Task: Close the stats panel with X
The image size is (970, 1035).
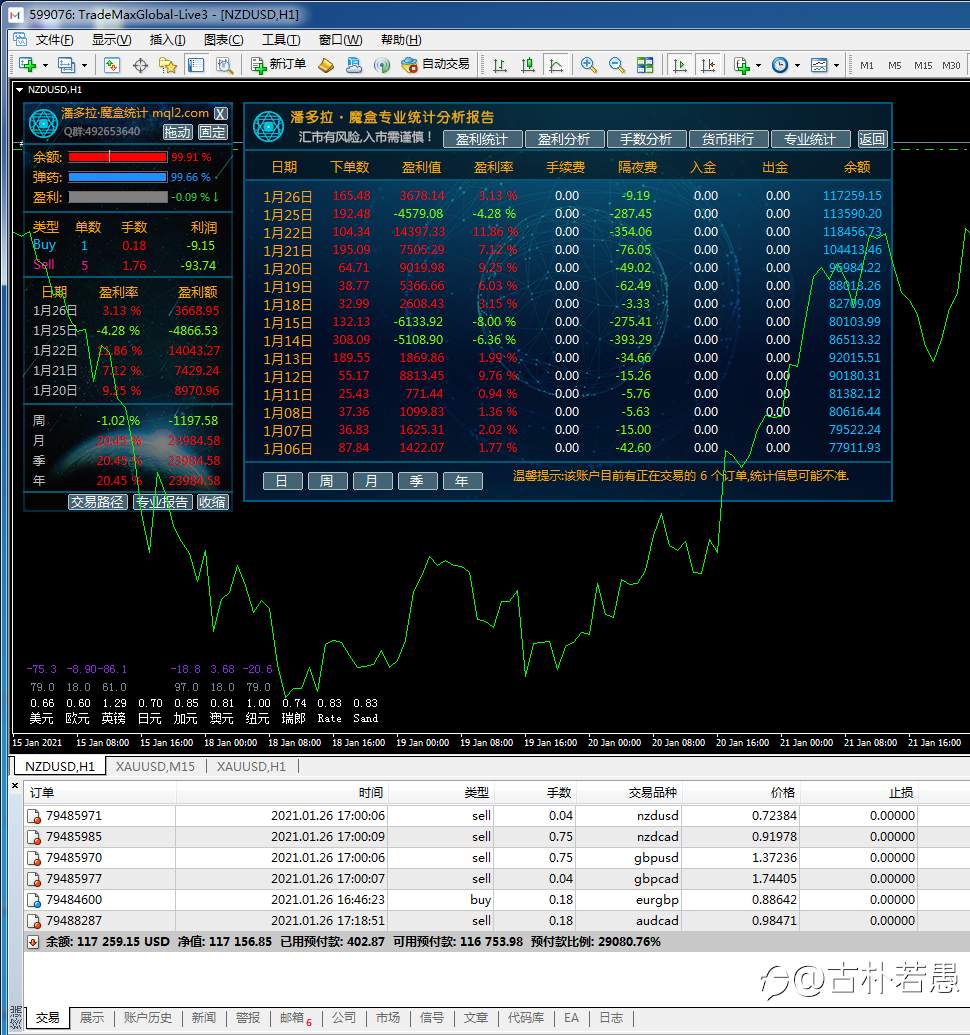Action: [221, 114]
